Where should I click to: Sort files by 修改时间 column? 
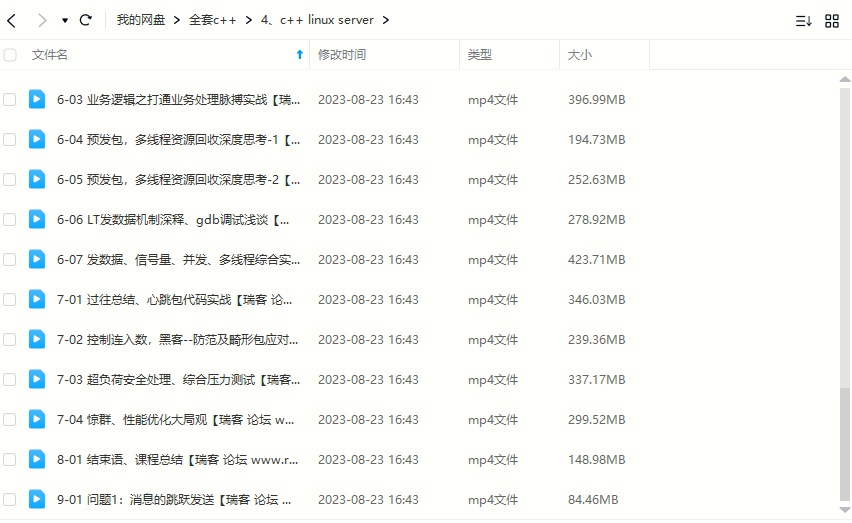click(x=342, y=55)
